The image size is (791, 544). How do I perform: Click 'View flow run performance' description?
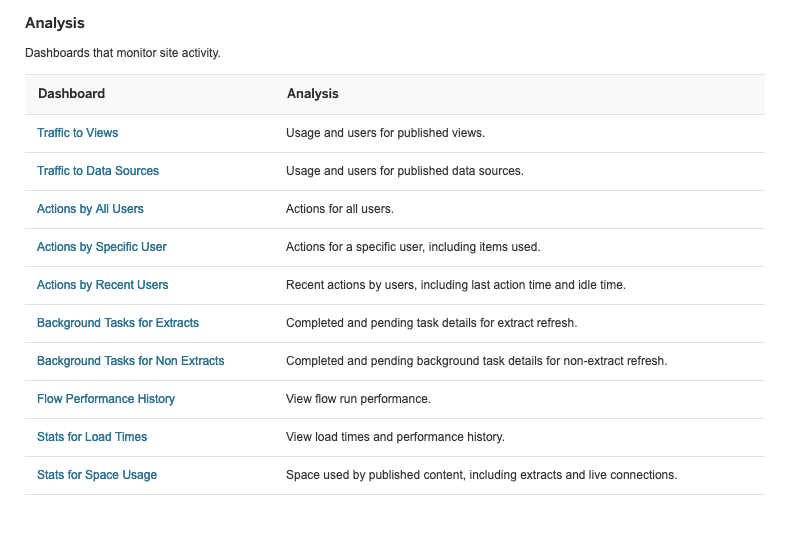[358, 399]
